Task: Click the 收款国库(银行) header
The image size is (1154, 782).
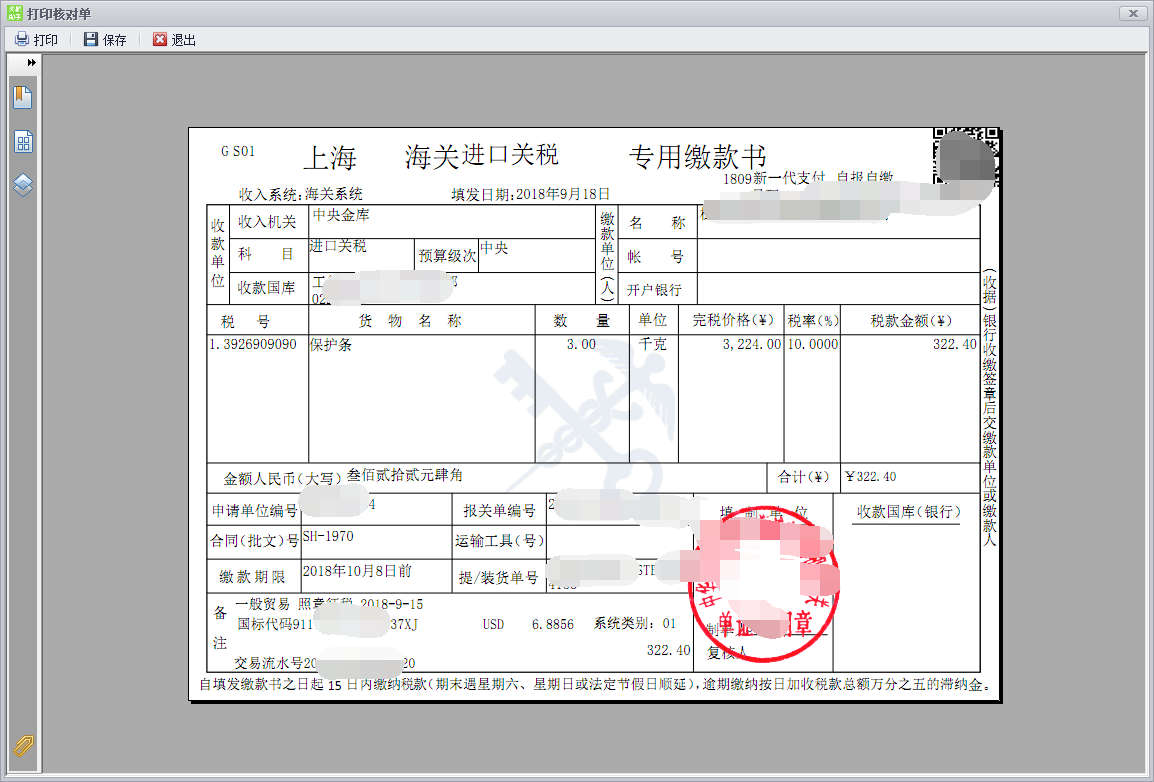Action: pyautogui.click(x=909, y=511)
